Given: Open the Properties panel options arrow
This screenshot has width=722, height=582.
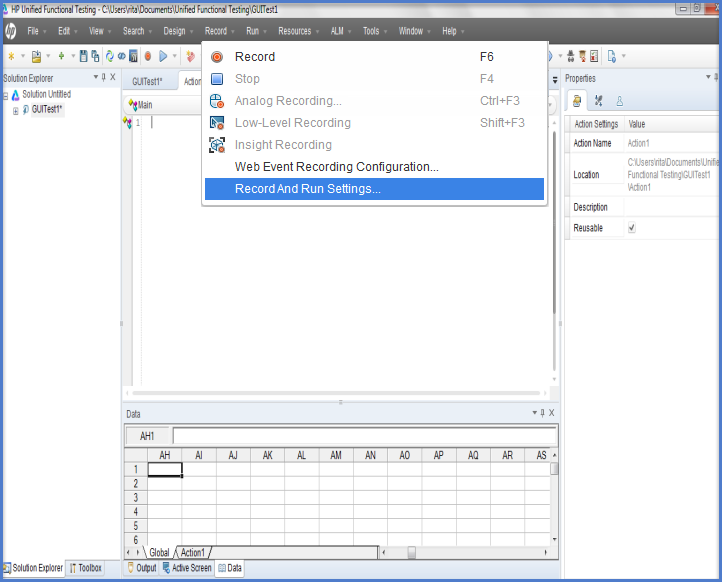Looking at the screenshot, I should tap(708, 77).
